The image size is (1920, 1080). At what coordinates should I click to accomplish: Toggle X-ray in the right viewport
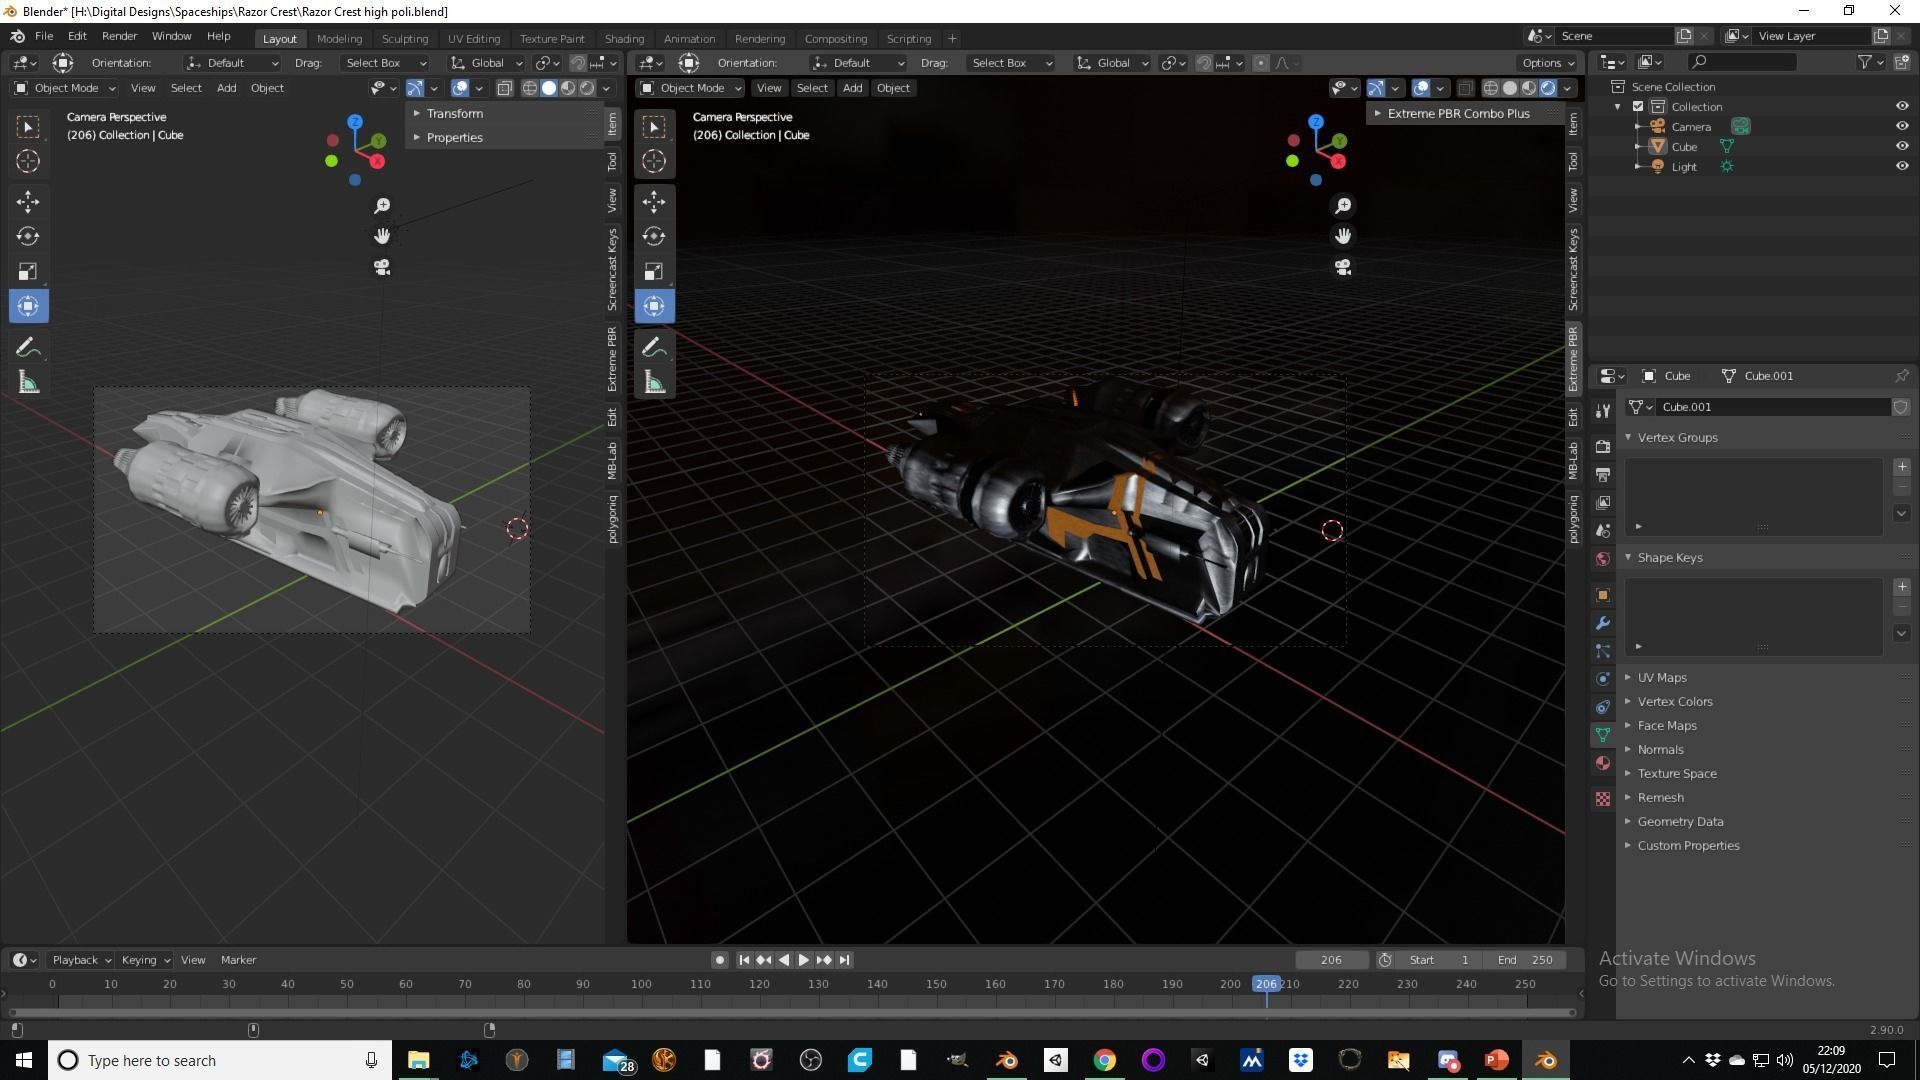click(1465, 88)
